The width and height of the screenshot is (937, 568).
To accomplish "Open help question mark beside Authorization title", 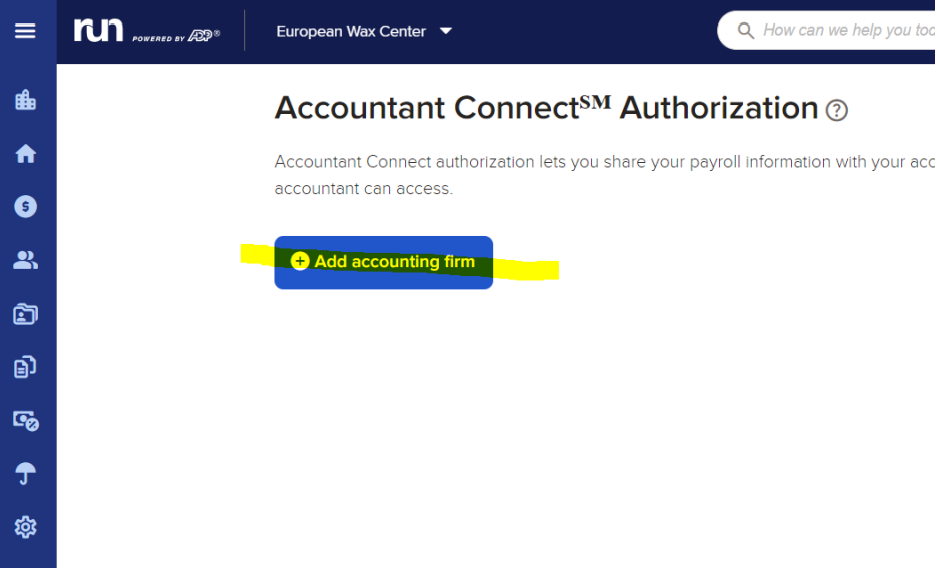I will (x=837, y=110).
